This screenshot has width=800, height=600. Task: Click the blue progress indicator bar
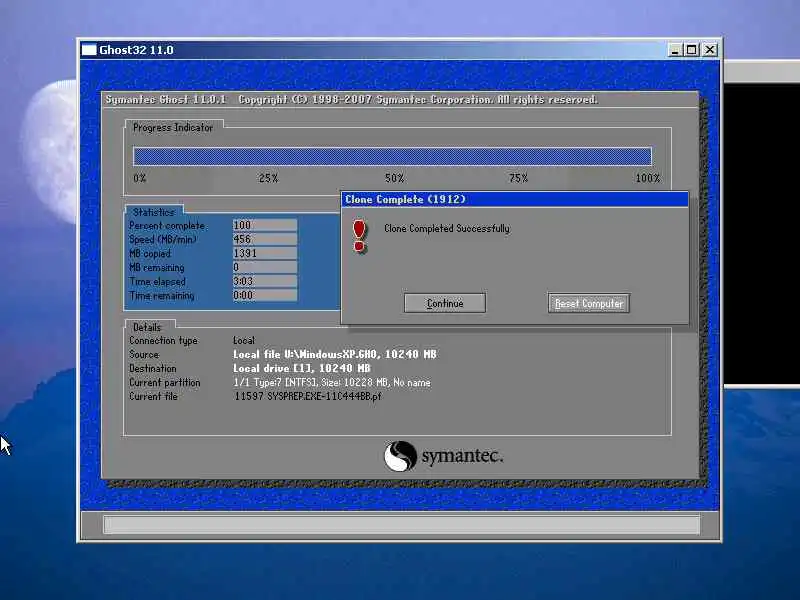pos(392,156)
